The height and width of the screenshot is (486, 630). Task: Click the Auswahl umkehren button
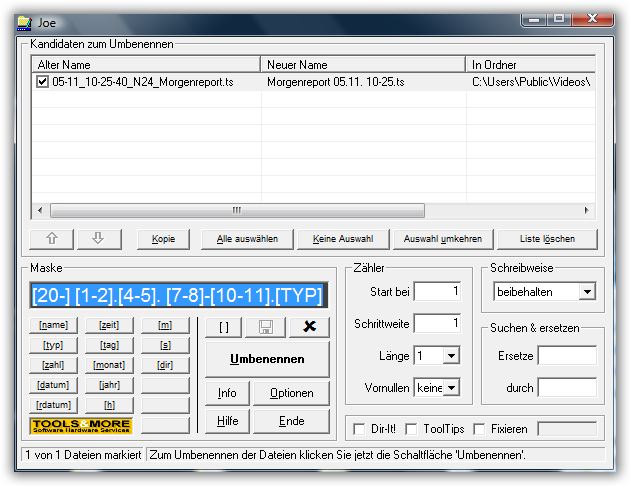[x=443, y=239]
